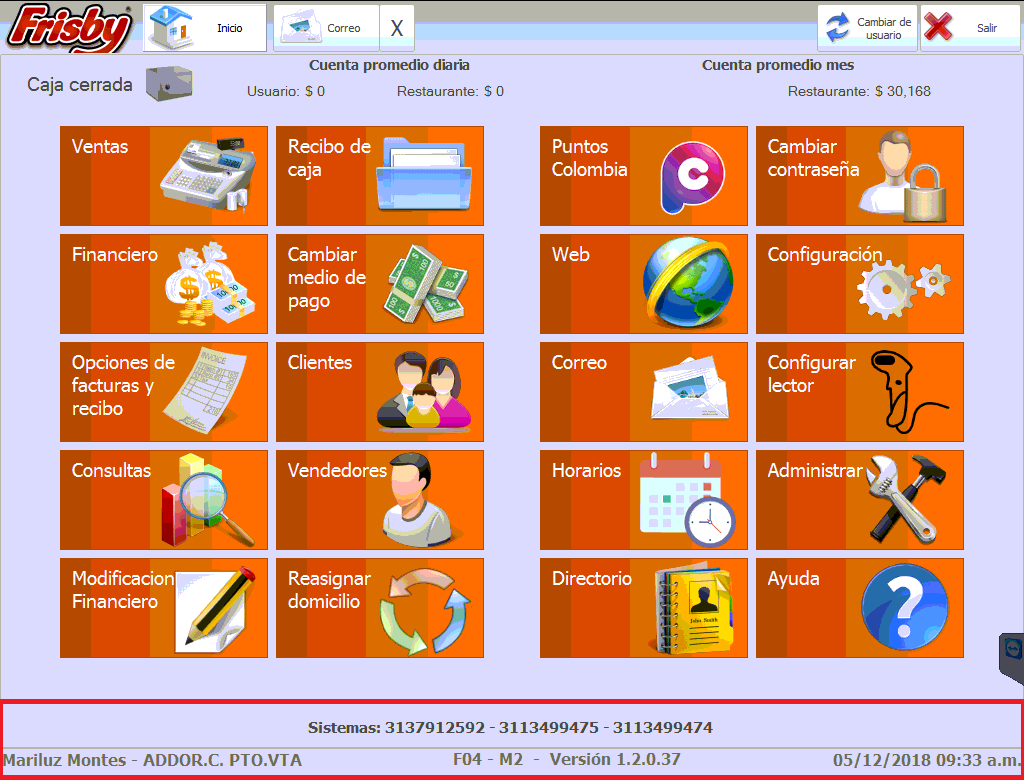The height and width of the screenshot is (780, 1024).
Task: Click the 'Restaurante: $ 0' daily value
Action: point(451,91)
